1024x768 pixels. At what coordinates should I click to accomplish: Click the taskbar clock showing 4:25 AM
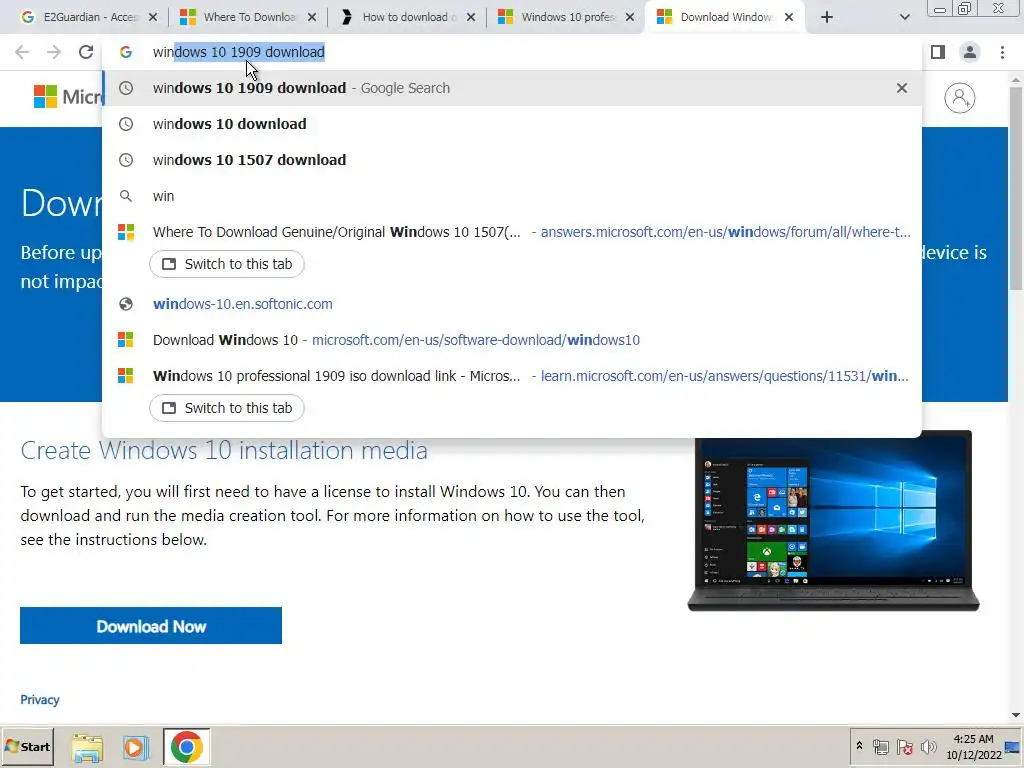coord(973,746)
